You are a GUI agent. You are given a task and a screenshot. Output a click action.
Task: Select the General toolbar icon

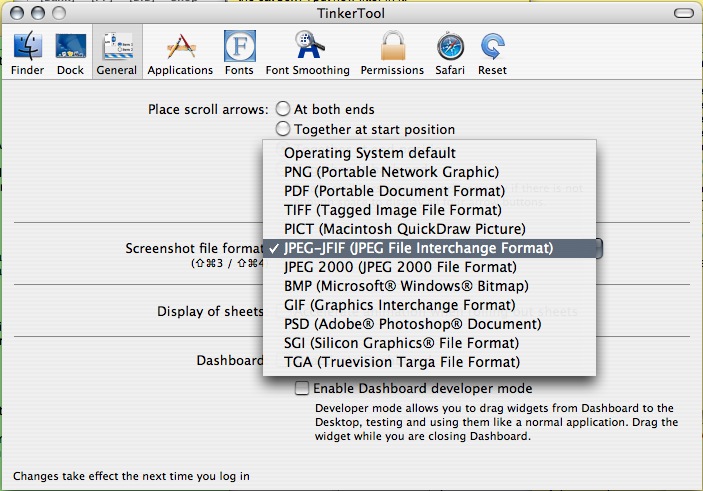click(x=117, y=52)
